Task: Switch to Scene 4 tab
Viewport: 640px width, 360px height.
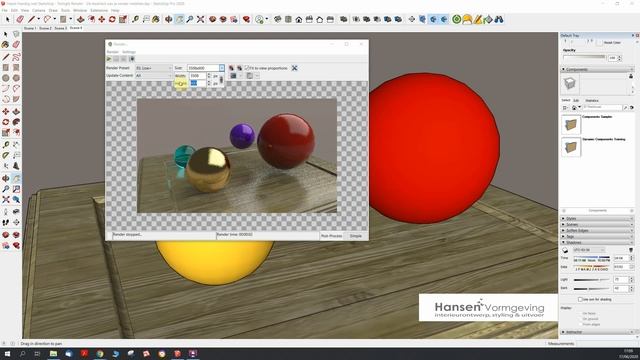Action: (76, 28)
